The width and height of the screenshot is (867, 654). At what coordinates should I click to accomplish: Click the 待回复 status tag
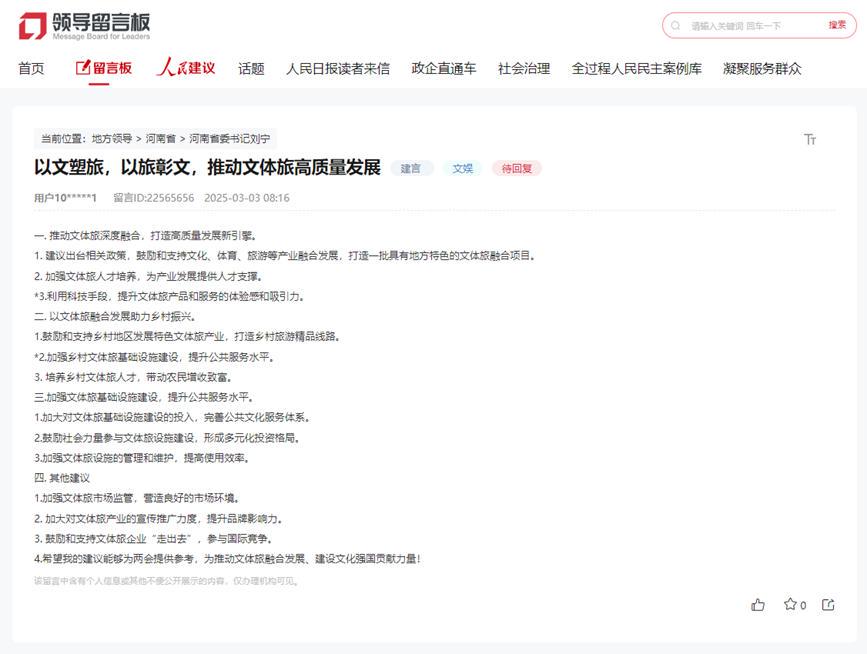point(516,168)
